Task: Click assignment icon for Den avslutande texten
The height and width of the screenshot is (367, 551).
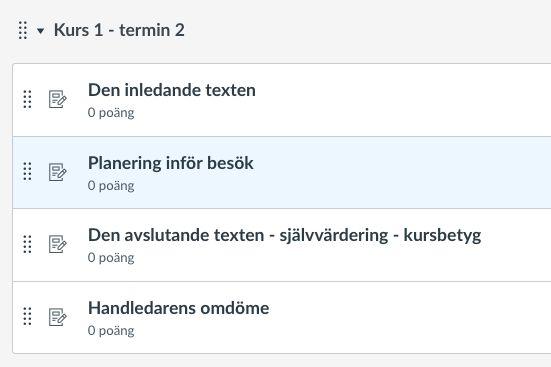Action: pos(57,244)
